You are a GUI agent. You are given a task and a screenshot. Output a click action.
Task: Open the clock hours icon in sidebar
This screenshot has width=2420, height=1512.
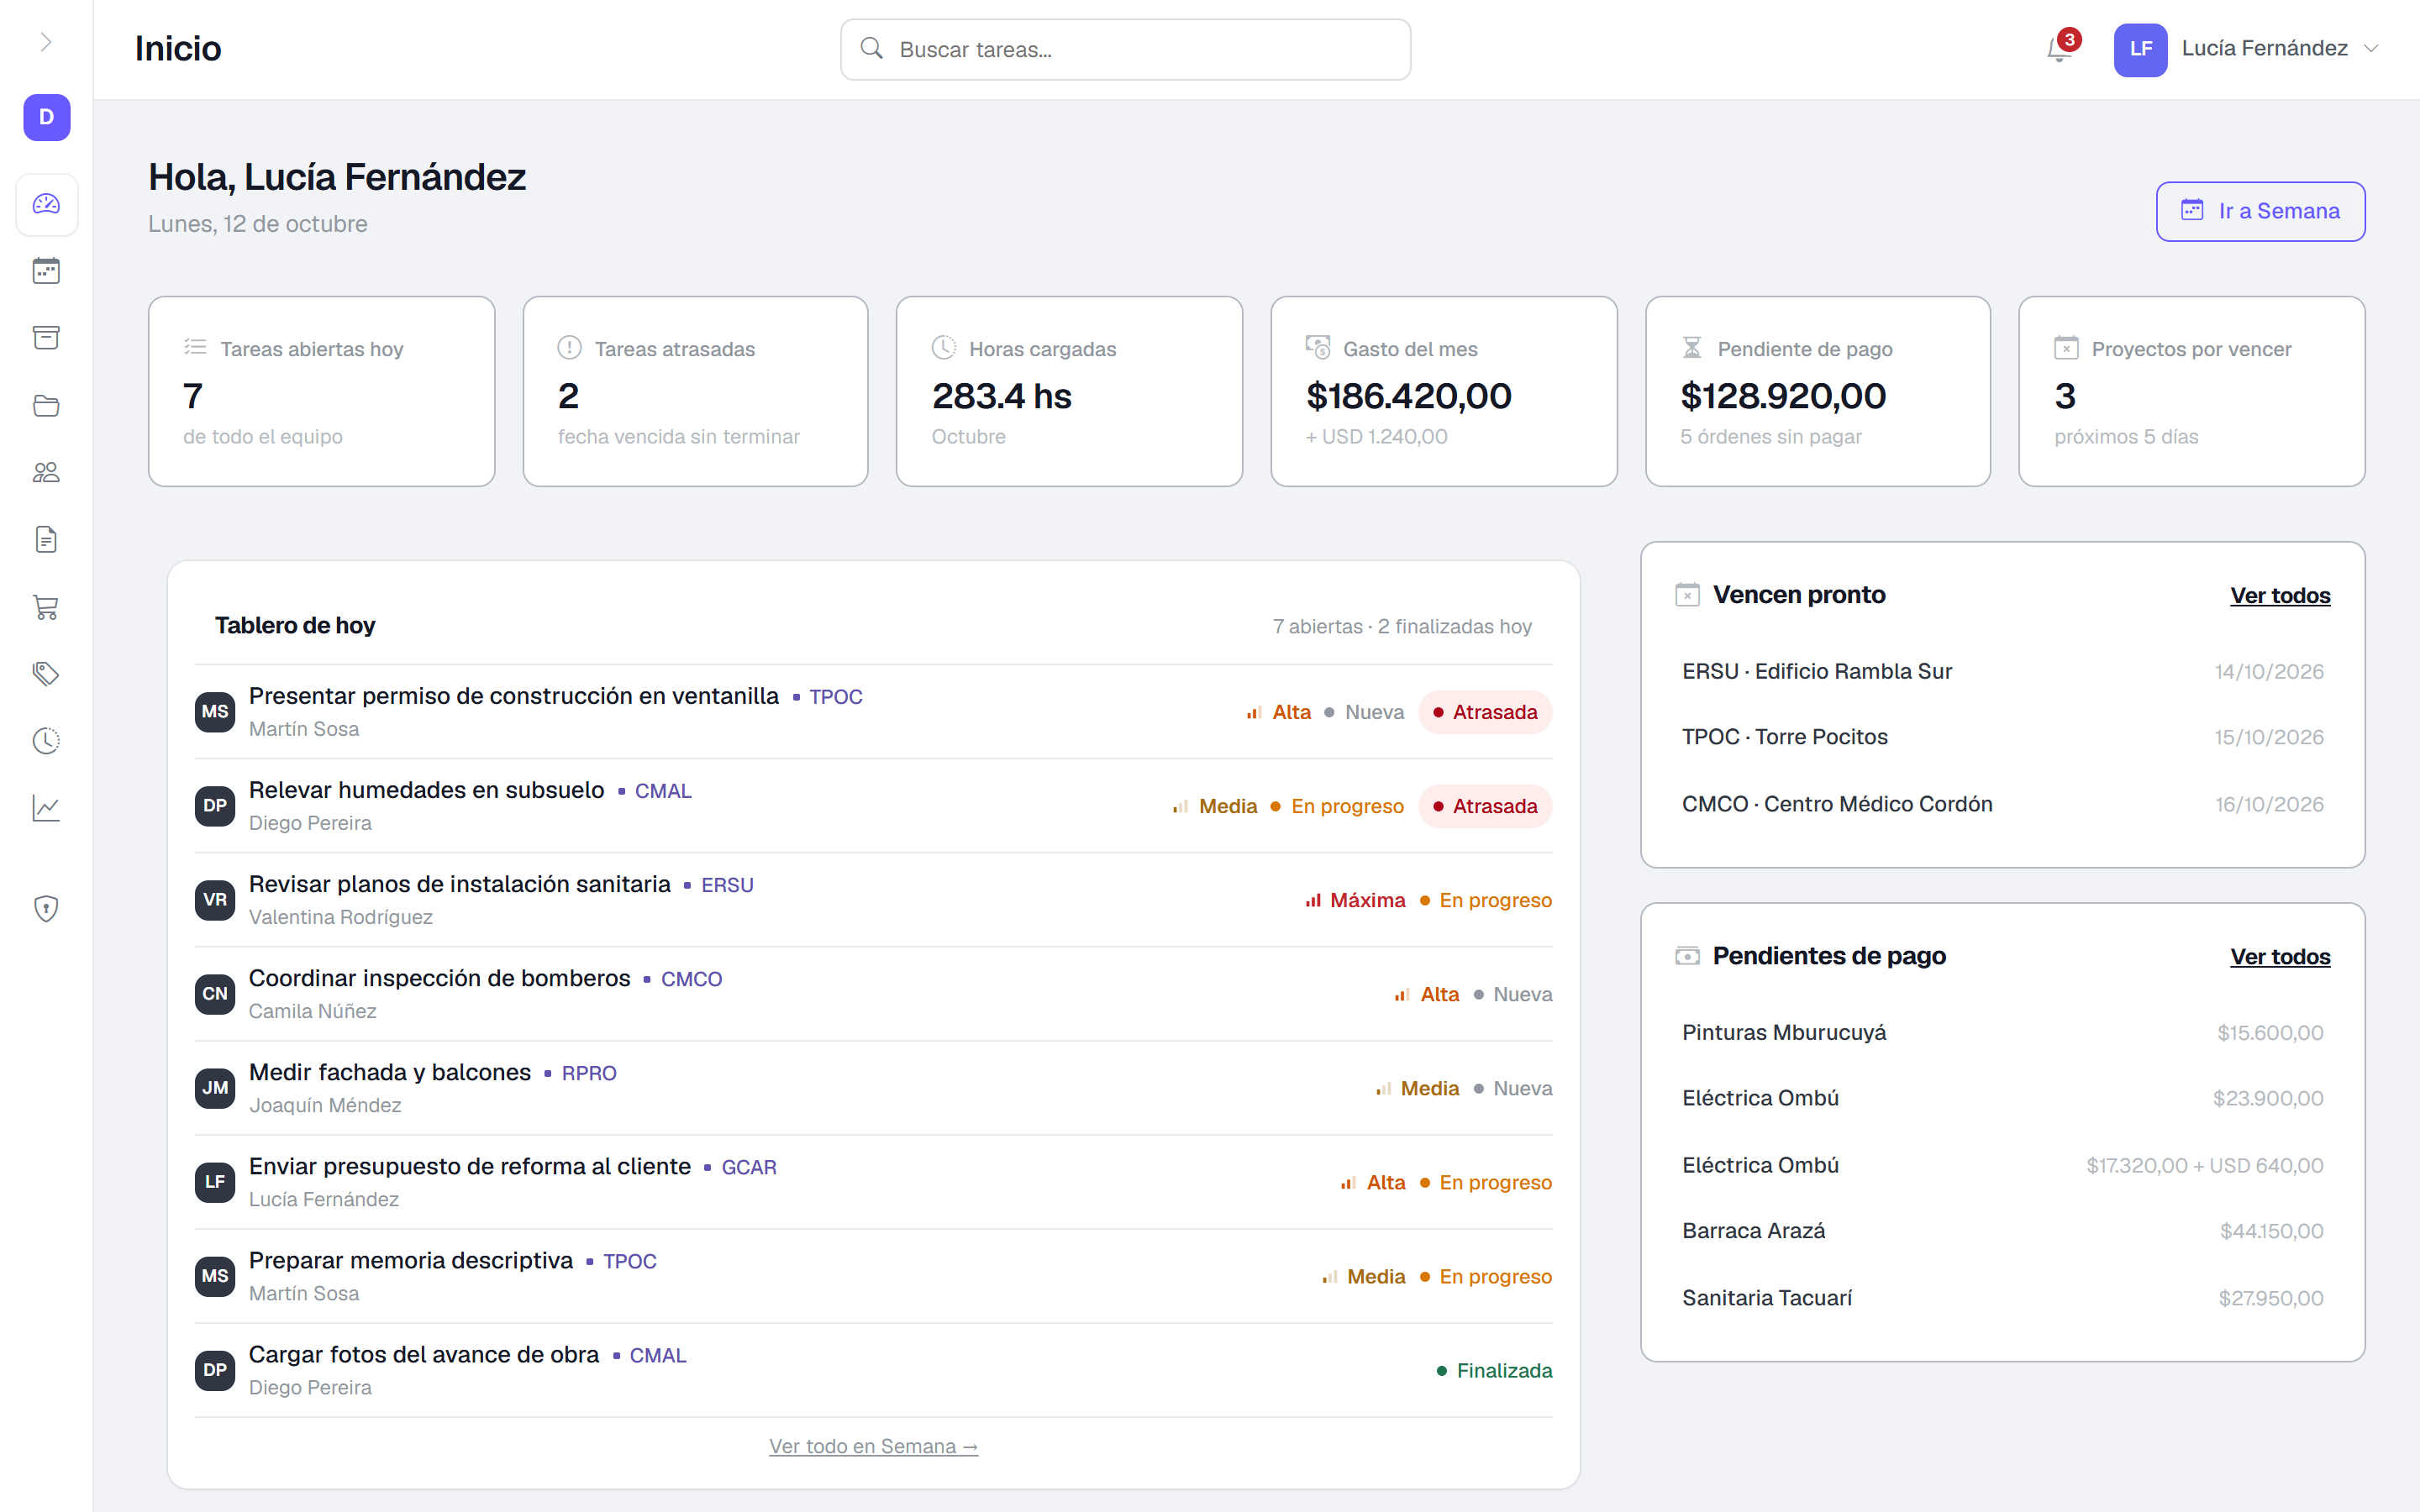[47, 741]
